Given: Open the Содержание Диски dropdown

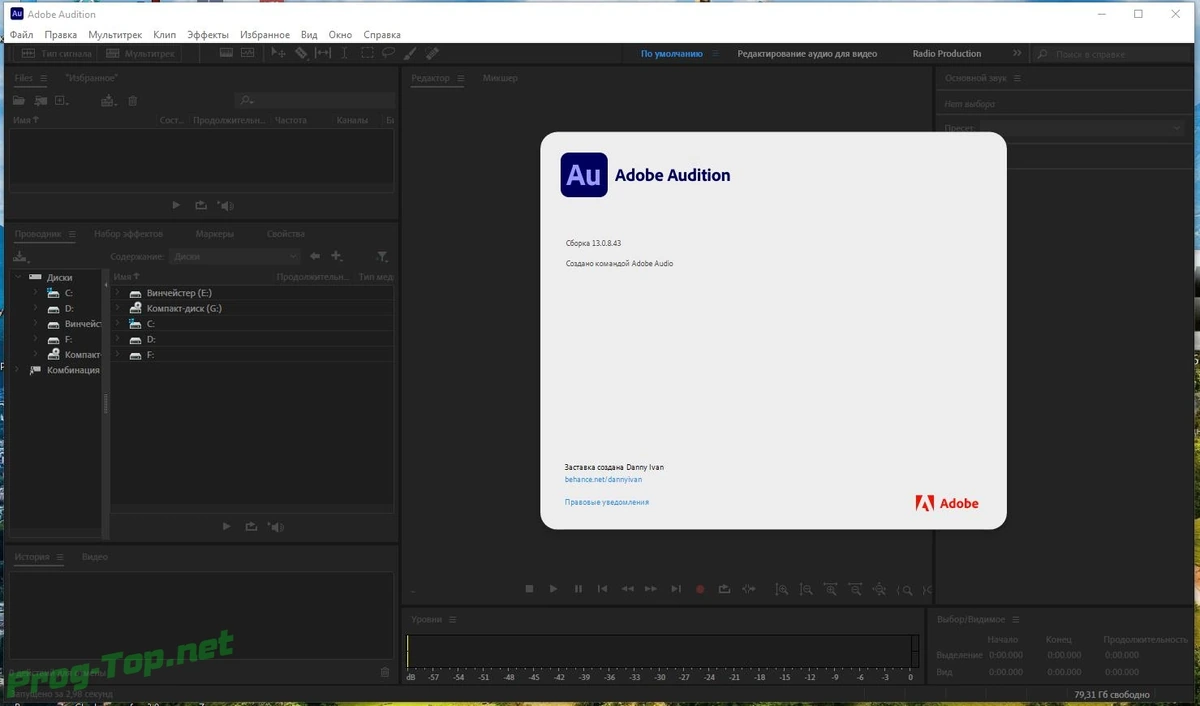Looking at the screenshot, I should [x=235, y=256].
